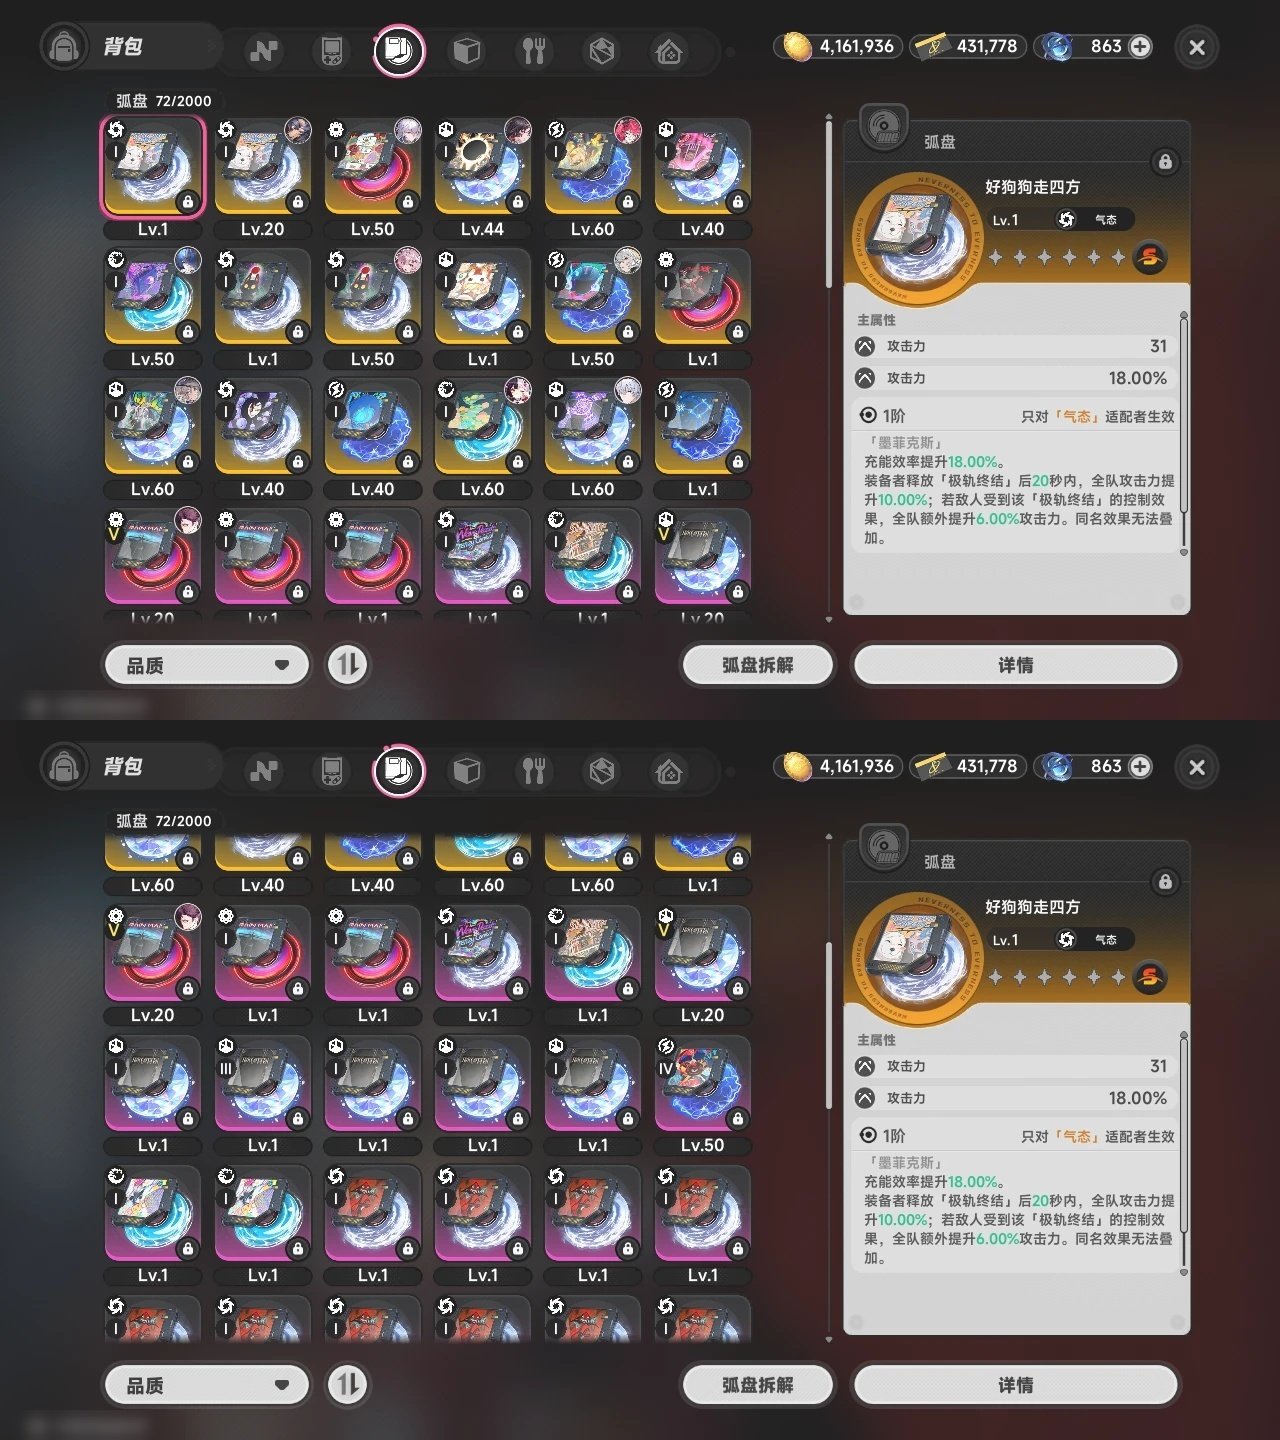Select the game console category icon
The width and height of the screenshot is (1280, 1440).
(x=331, y=50)
